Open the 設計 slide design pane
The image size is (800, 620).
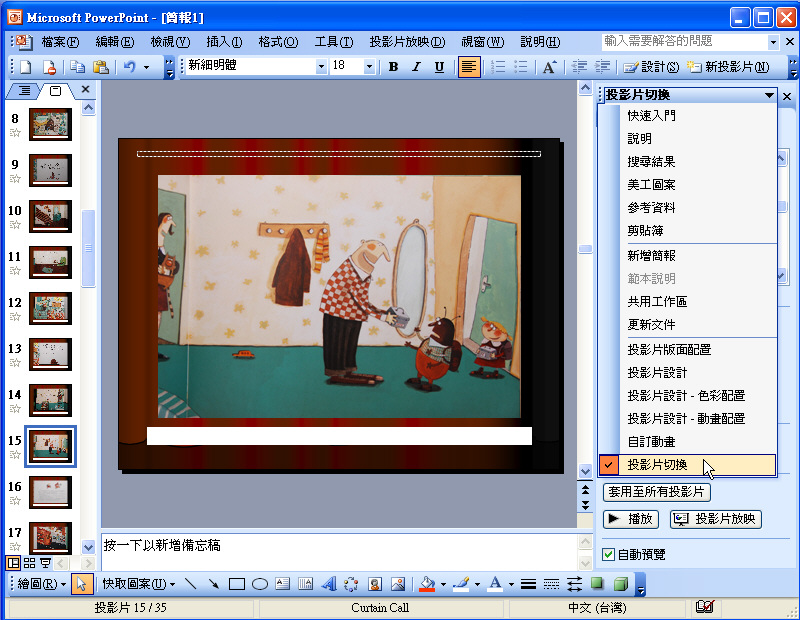[x=652, y=67]
